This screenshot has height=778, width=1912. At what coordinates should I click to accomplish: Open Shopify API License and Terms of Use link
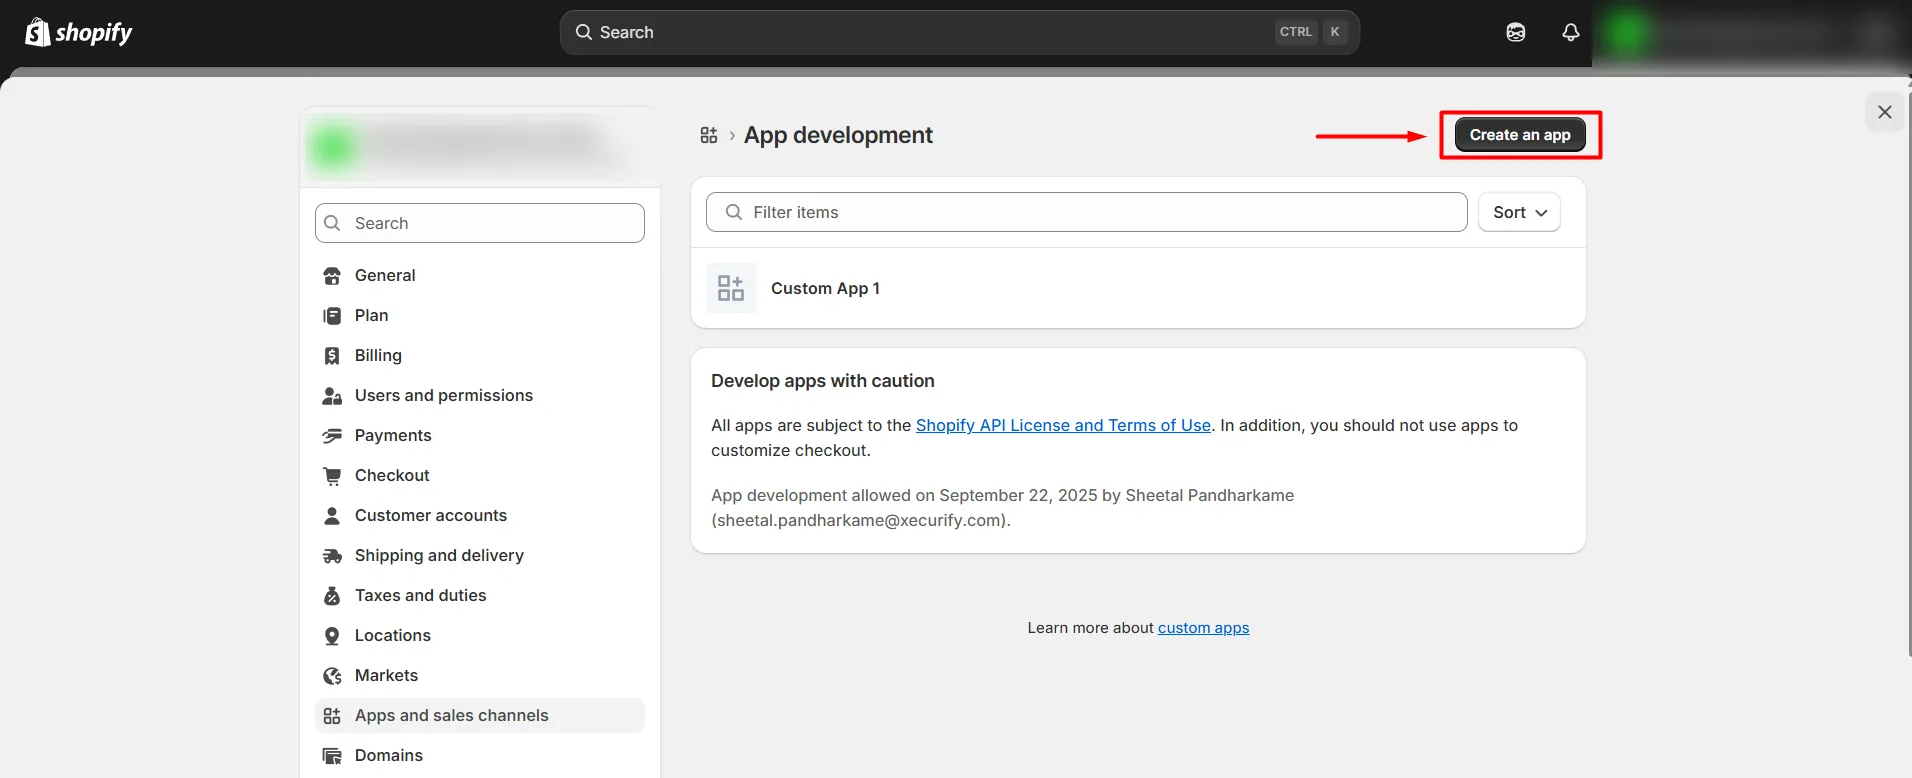click(x=1063, y=425)
